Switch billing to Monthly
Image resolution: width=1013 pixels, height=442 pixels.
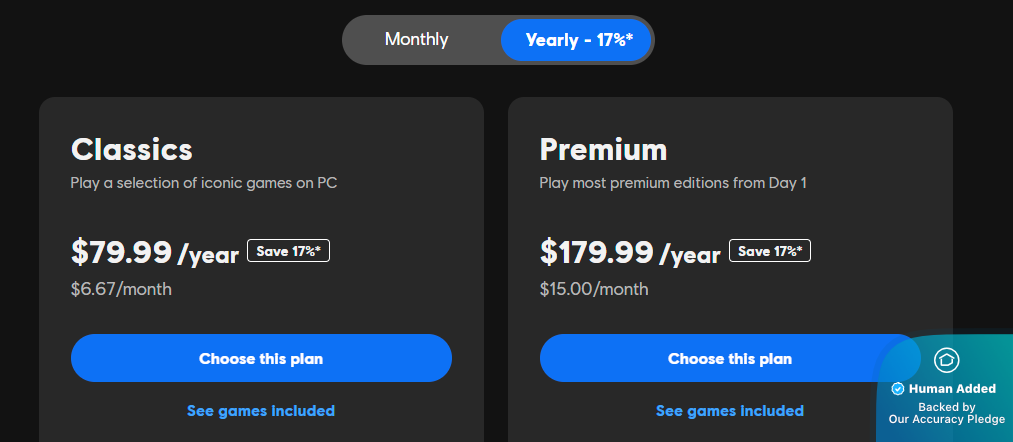(x=417, y=40)
